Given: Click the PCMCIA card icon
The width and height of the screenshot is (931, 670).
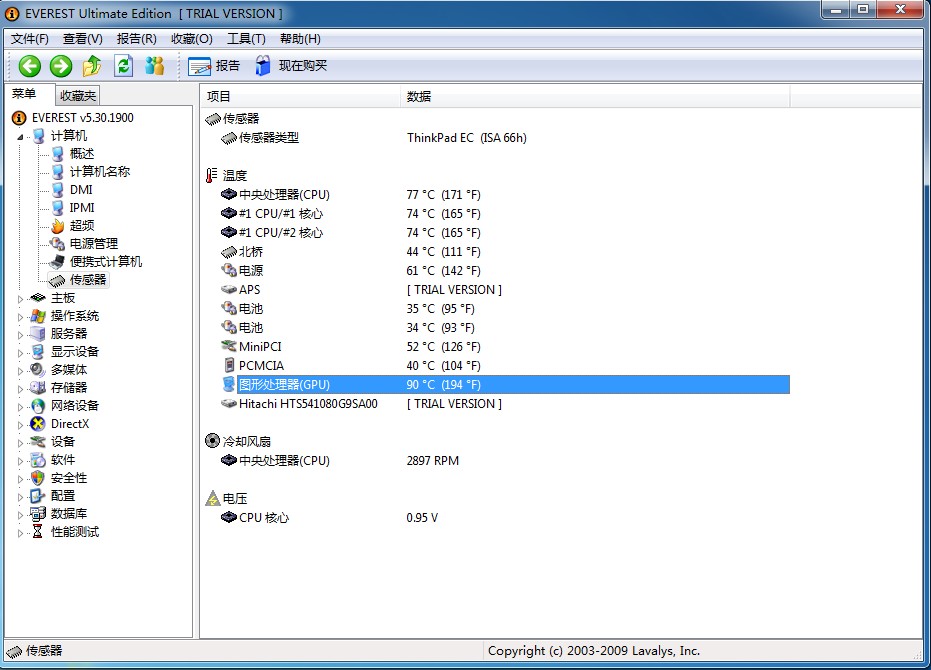Looking at the screenshot, I should (229, 365).
